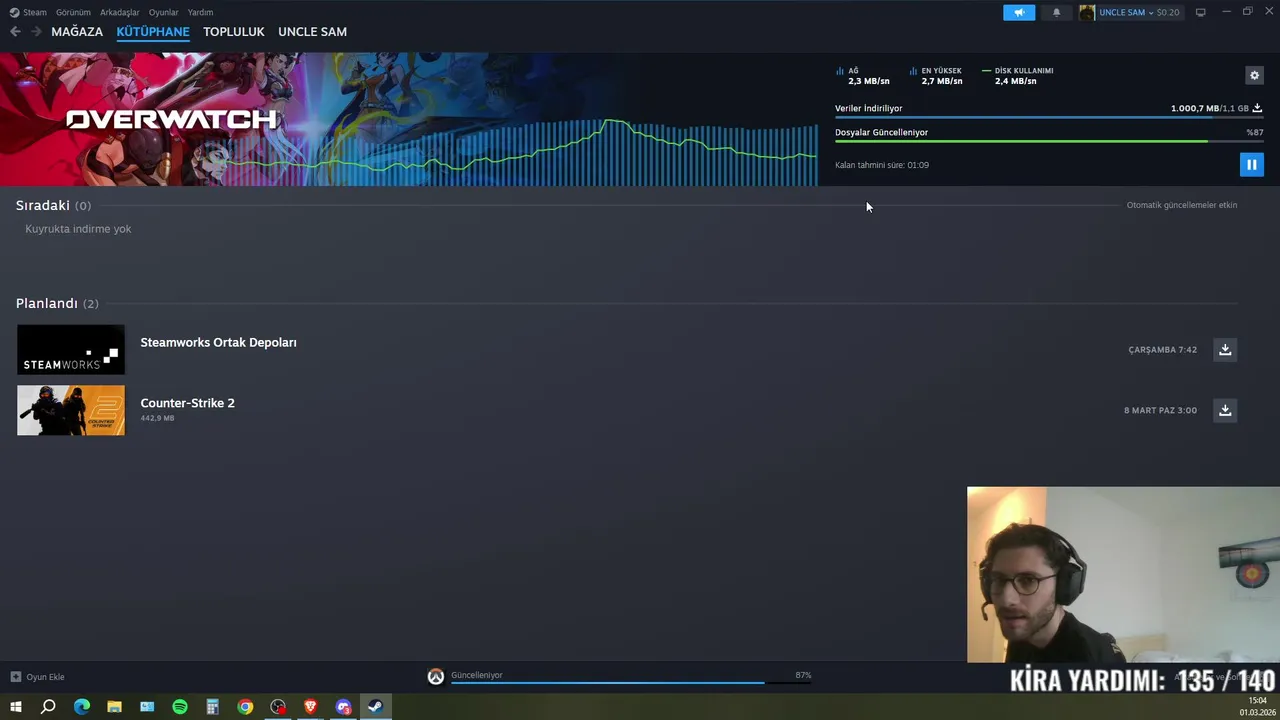
Task: Click the Veriler İndiriliyor progress bar
Action: [1049, 117]
